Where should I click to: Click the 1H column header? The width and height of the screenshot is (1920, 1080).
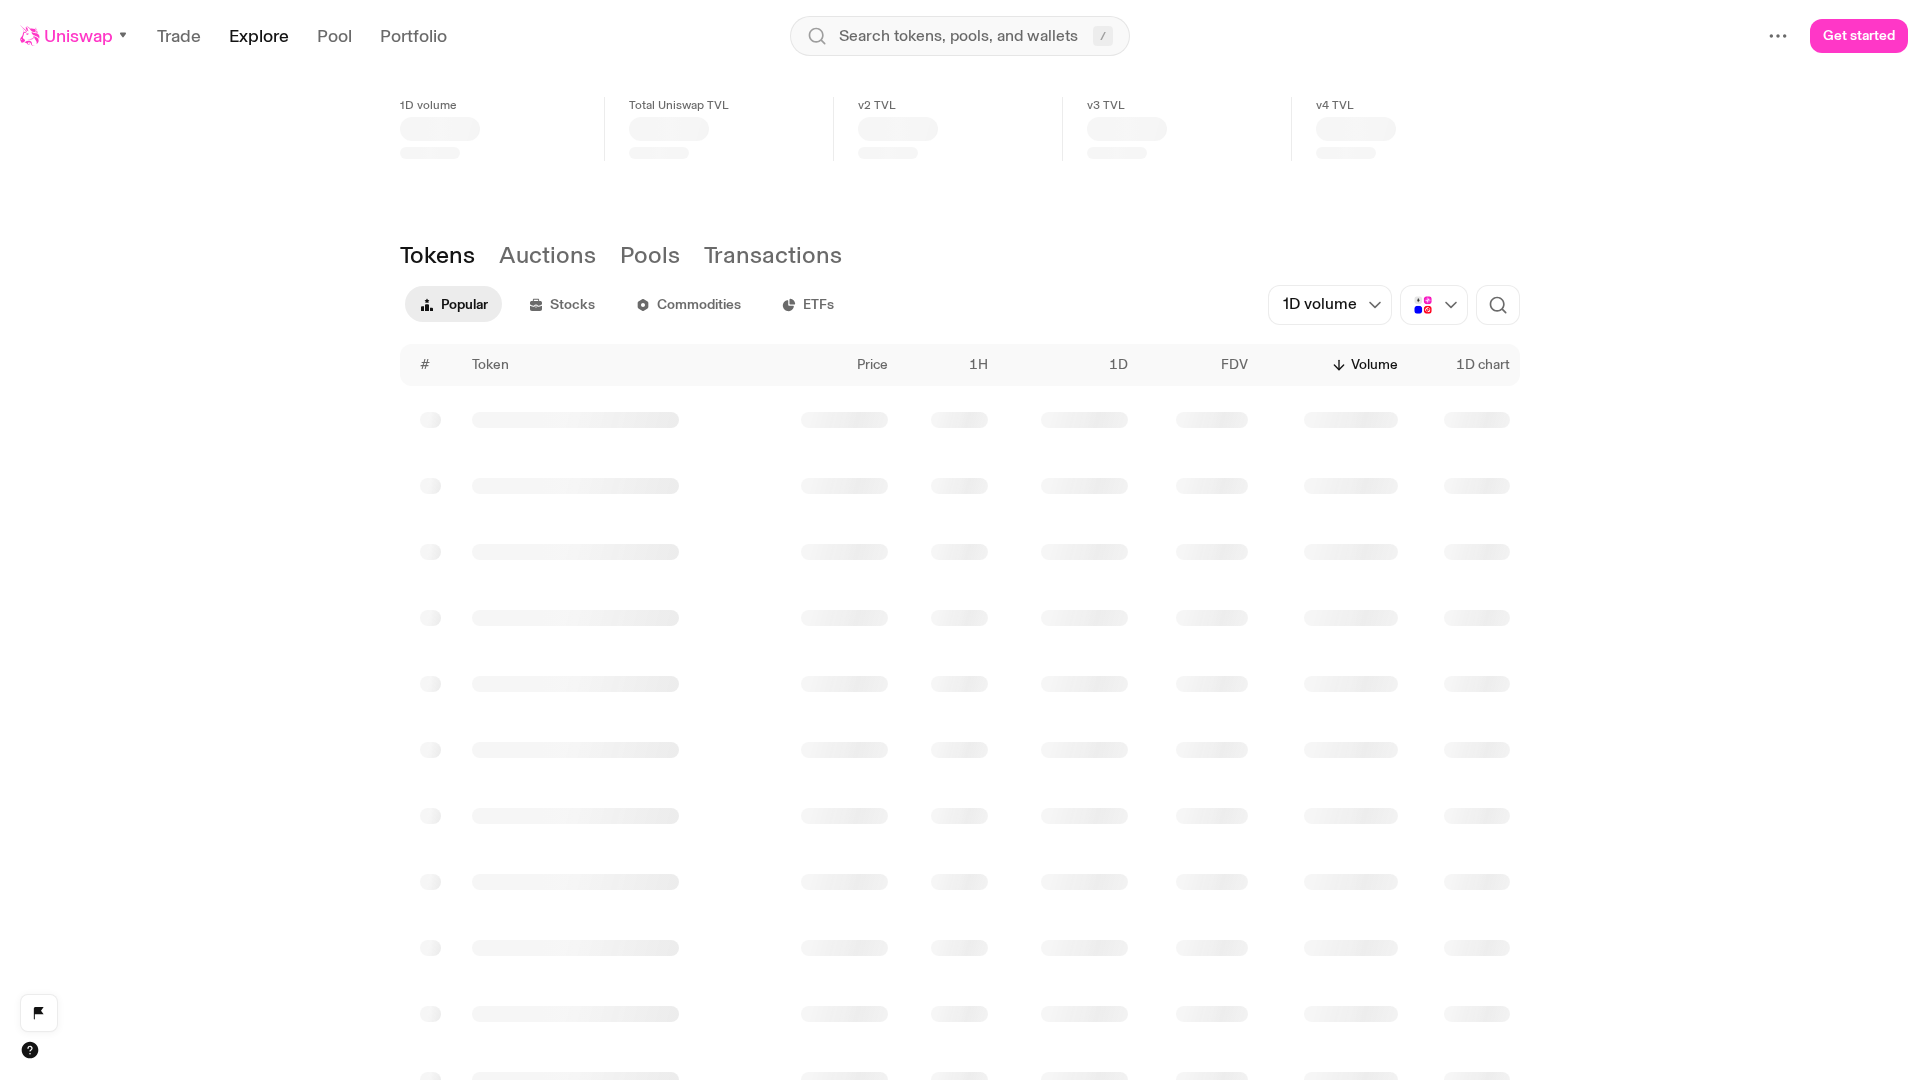tap(978, 365)
